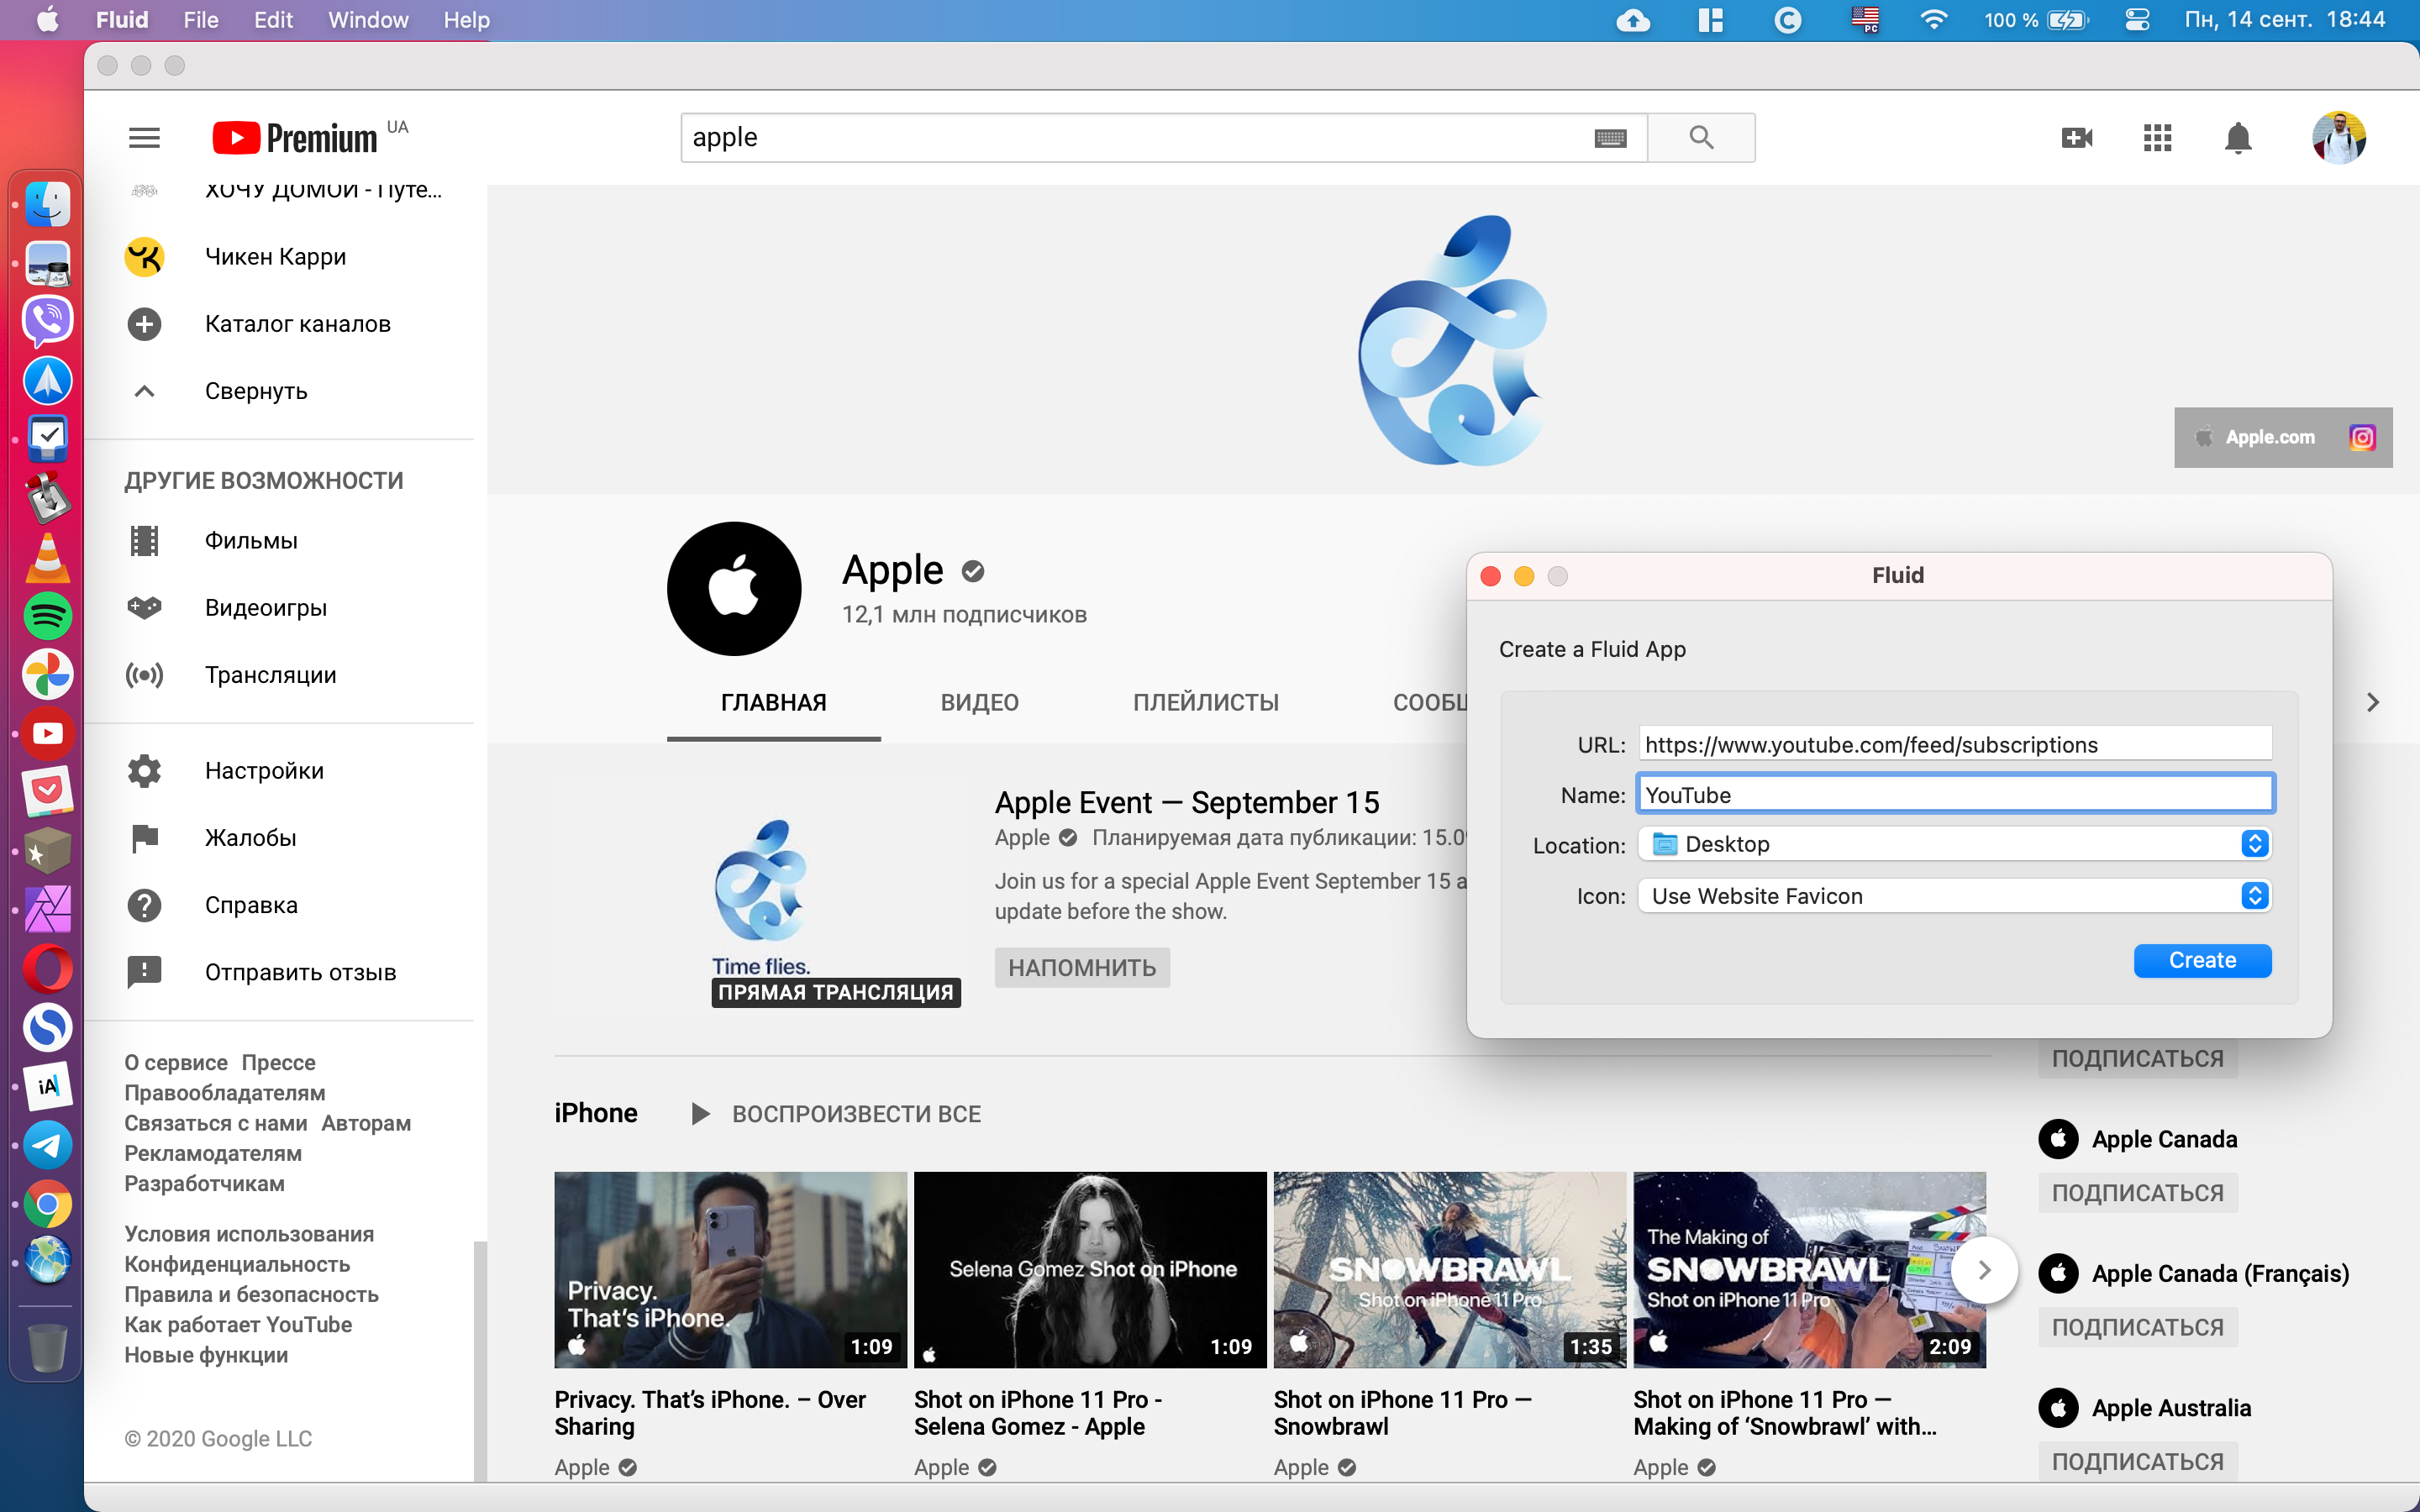Open the Fluid menu in the menu bar

(x=122, y=20)
